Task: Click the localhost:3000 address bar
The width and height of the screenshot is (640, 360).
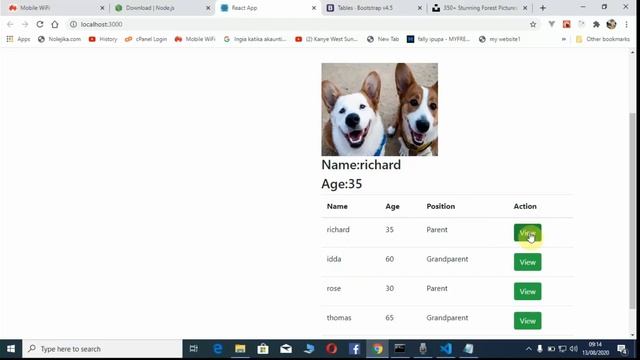Action: point(302,24)
